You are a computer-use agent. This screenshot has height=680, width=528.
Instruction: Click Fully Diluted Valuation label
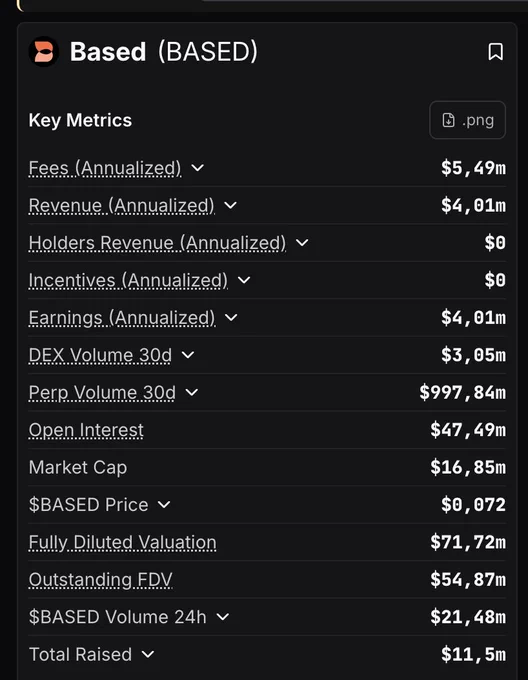click(122, 543)
